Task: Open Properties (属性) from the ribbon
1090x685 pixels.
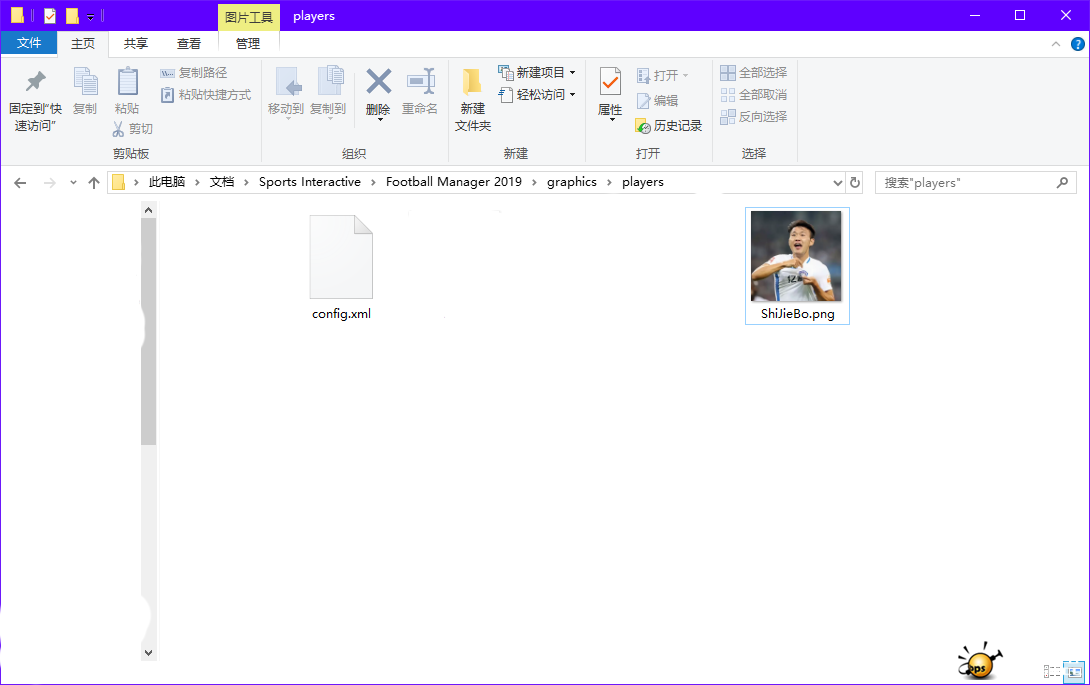Action: click(x=610, y=84)
